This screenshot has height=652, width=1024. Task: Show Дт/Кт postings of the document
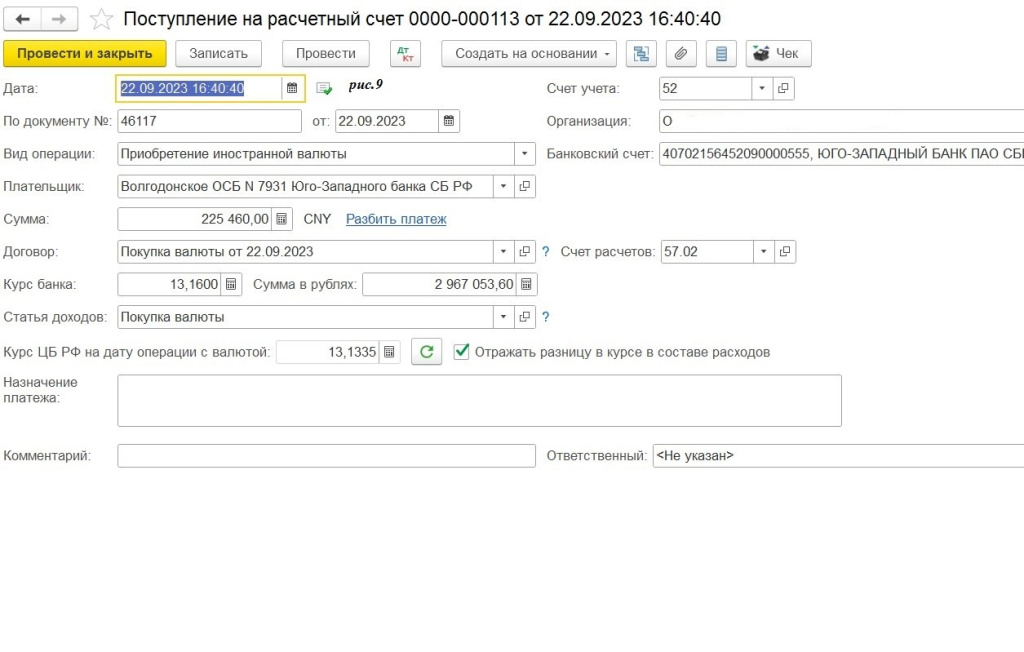(405, 54)
